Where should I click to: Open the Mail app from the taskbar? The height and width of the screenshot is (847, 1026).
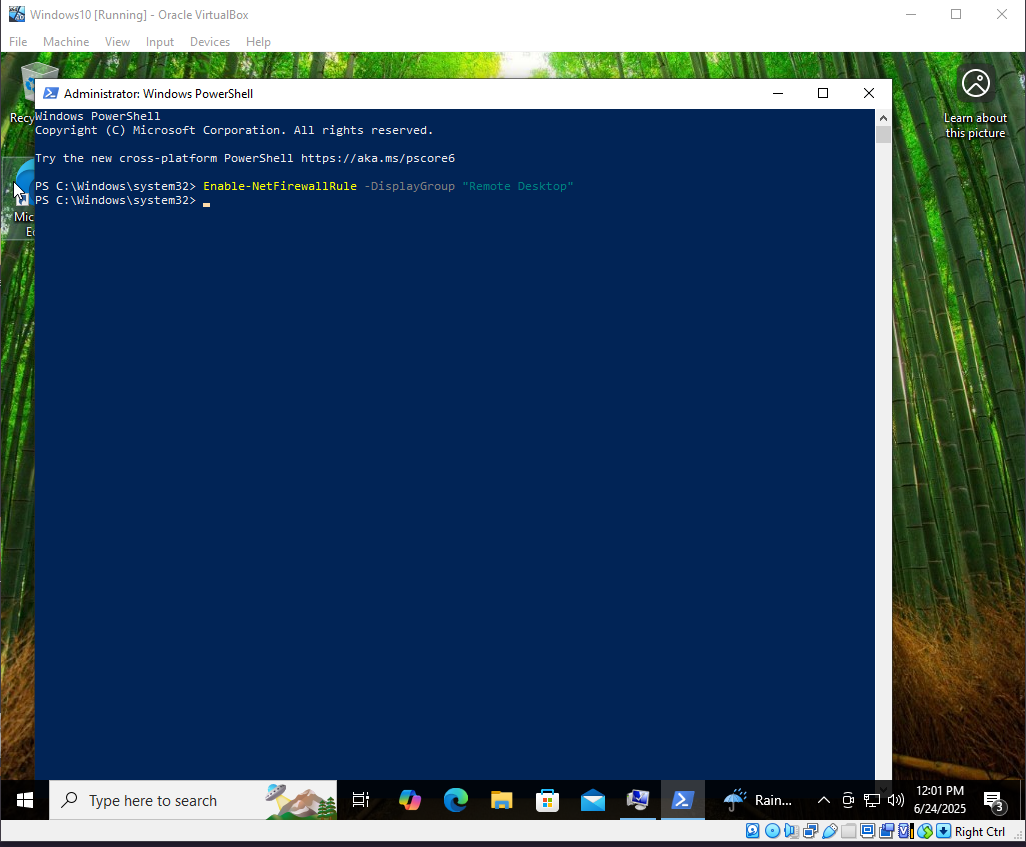tap(593, 800)
